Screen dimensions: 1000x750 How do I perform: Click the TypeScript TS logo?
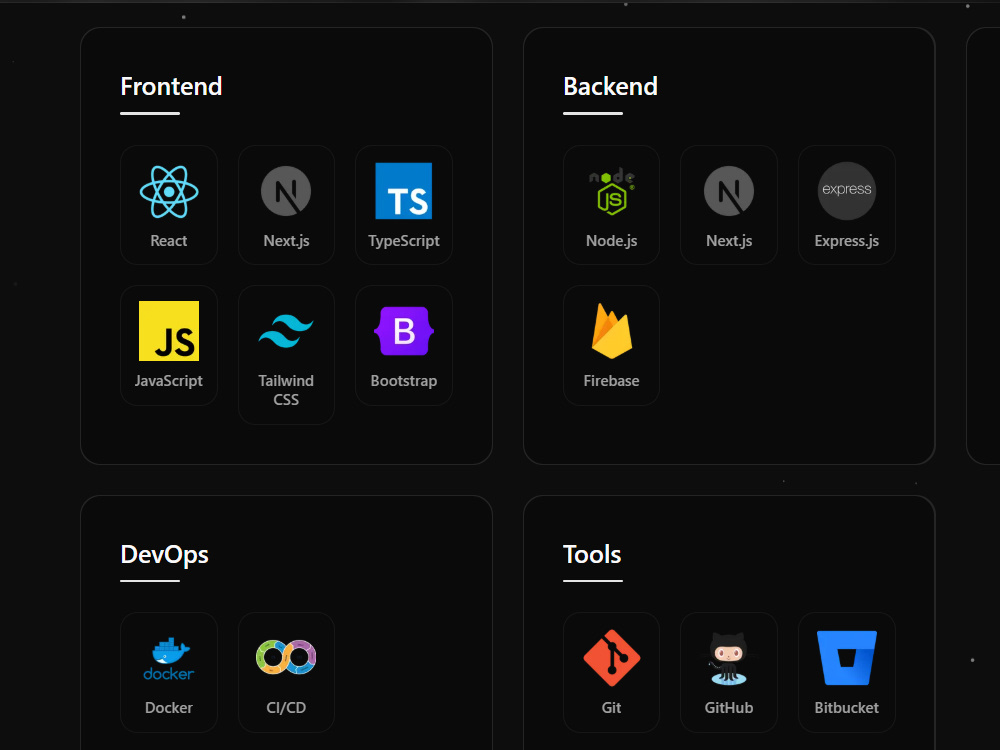tap(404, 191)
